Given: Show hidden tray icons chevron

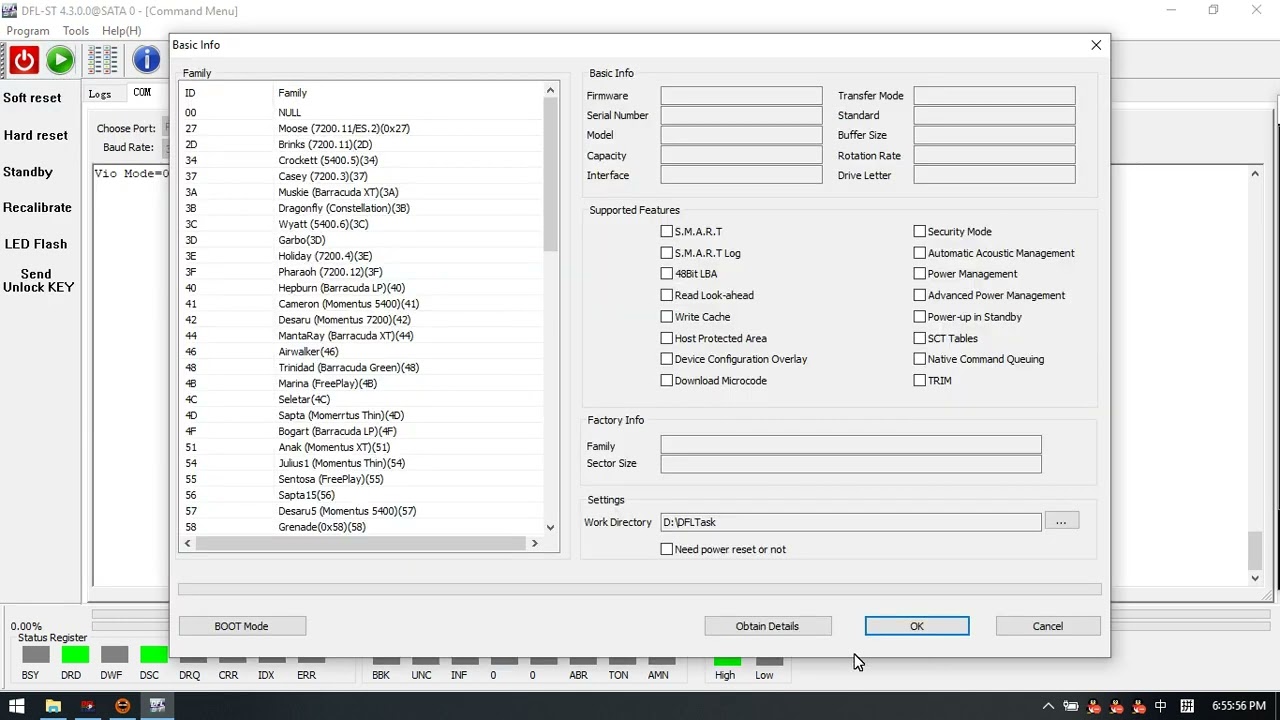Looking at the screenshot, I should [x=1048, y=706].
